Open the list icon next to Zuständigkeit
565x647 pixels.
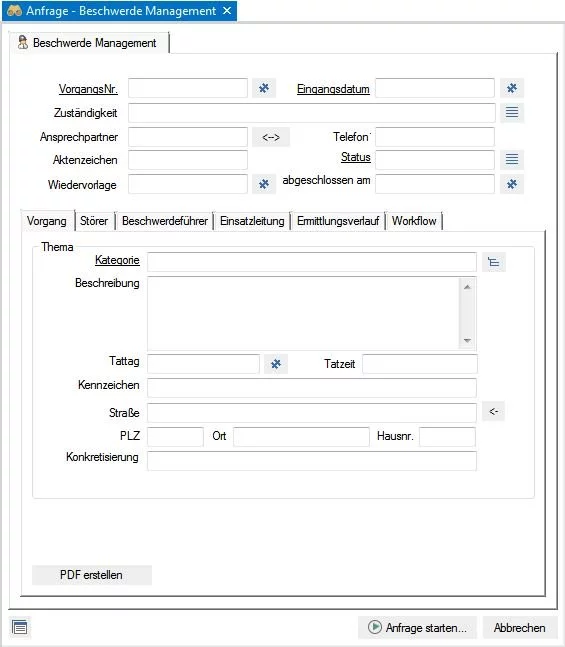point(512,112)
